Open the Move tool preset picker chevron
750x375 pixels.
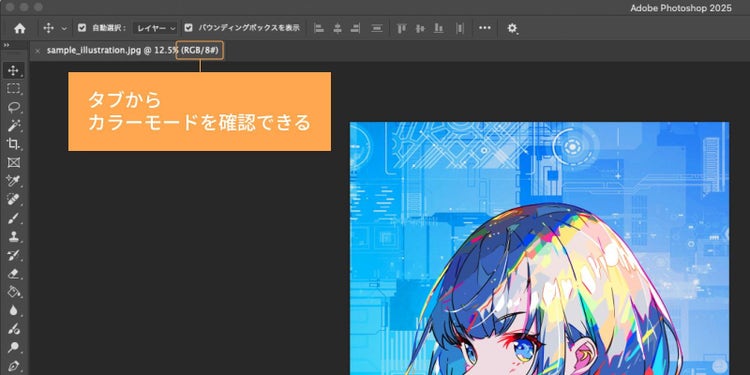[x=64, y=28]
